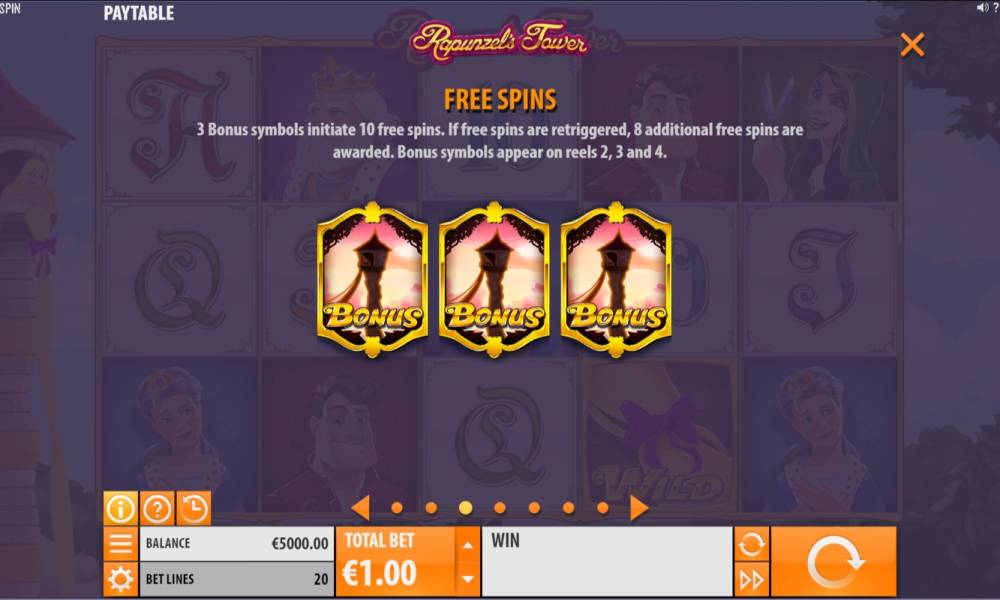Click the Total Bet €1.00 display
This screenshot has width=1000, height=600.
(396, 562)
